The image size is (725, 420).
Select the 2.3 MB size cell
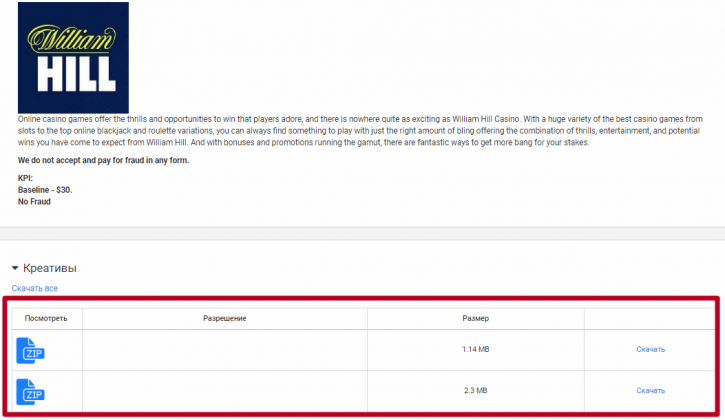[476, 390]
